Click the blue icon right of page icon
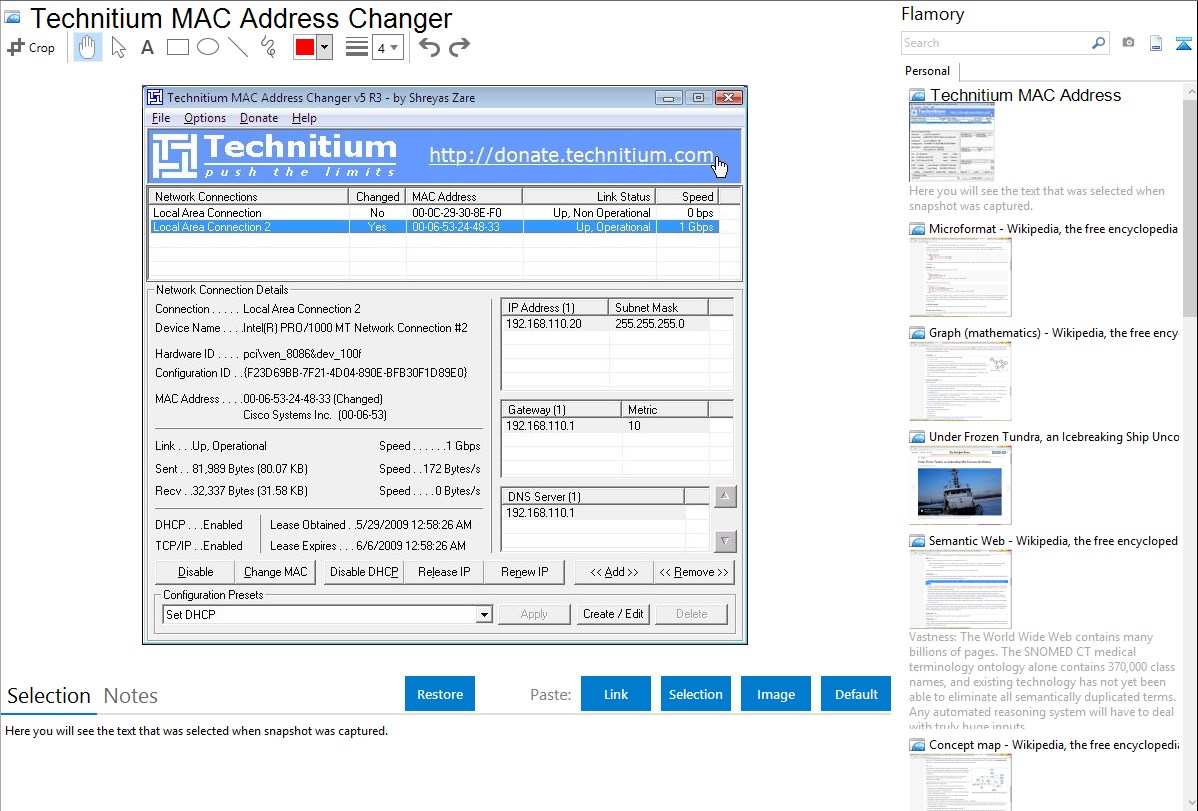This screenshot has width=1198, height=811. coord(1183,43)
